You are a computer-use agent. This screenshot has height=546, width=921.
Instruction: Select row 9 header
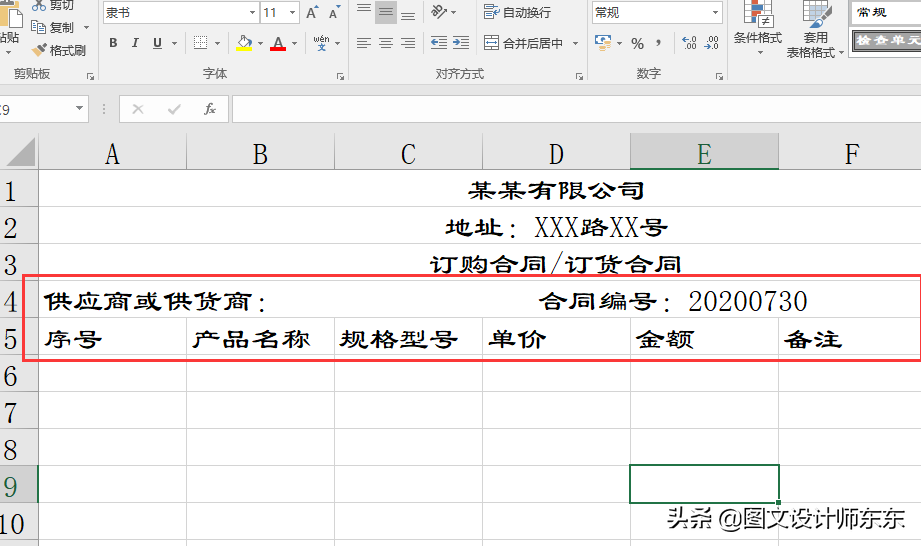tap(19, 484)
